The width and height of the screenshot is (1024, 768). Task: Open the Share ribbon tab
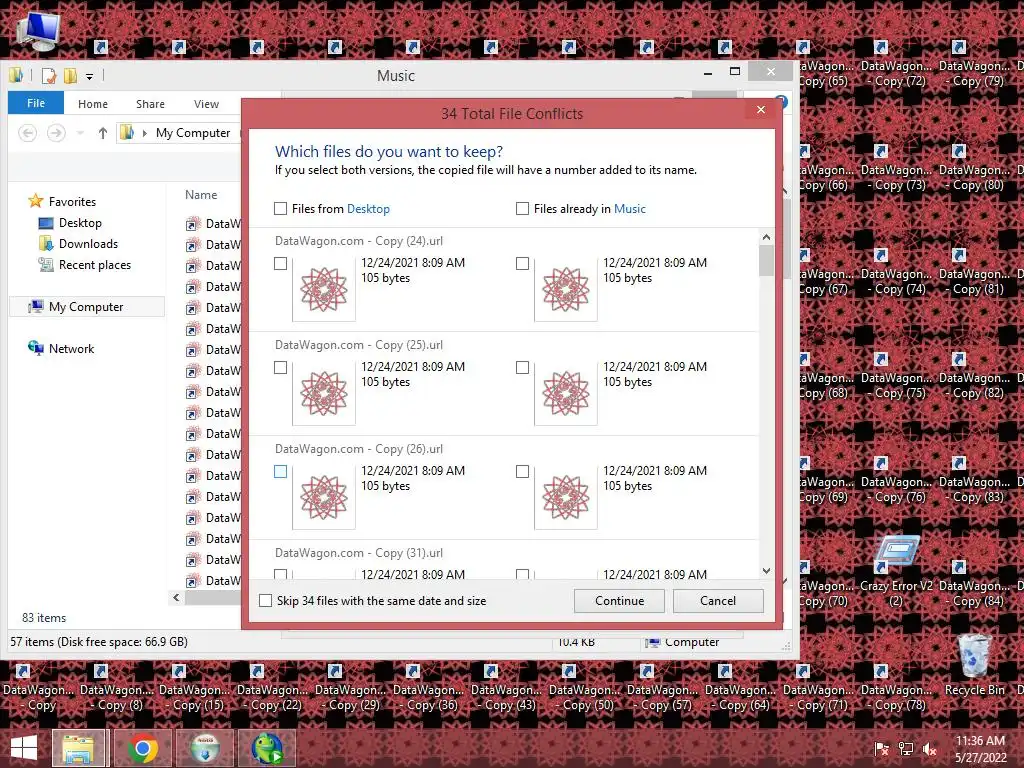150,104
